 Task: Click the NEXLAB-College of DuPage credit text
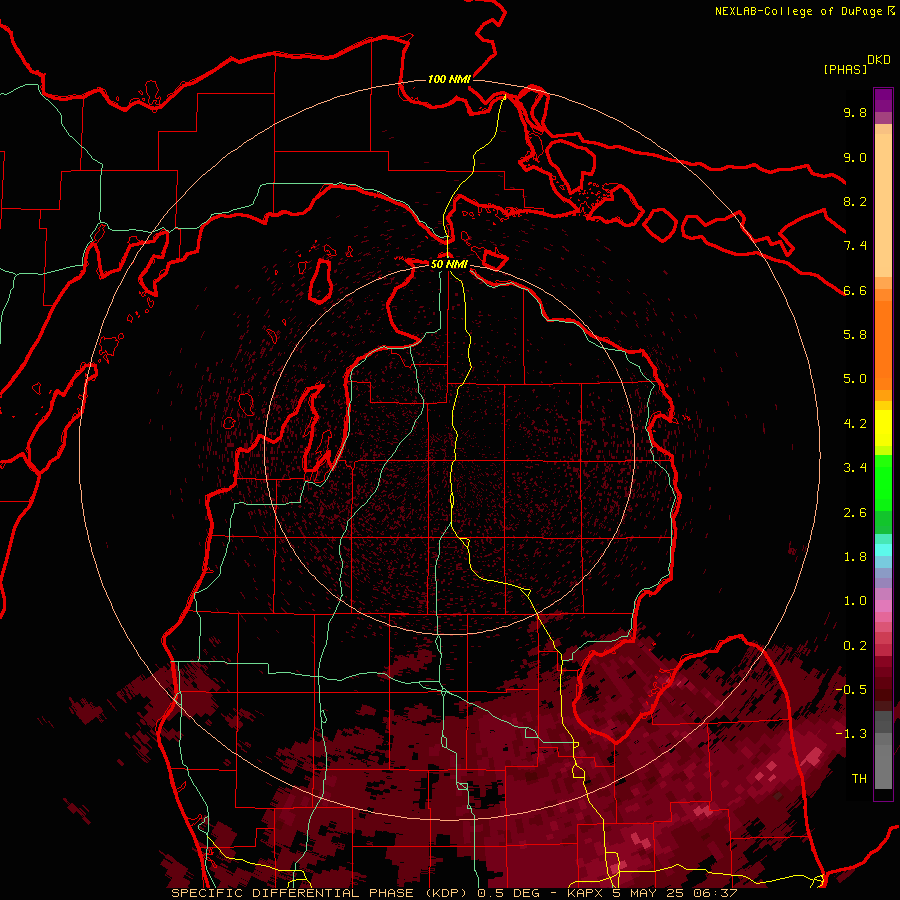point(798,11)
